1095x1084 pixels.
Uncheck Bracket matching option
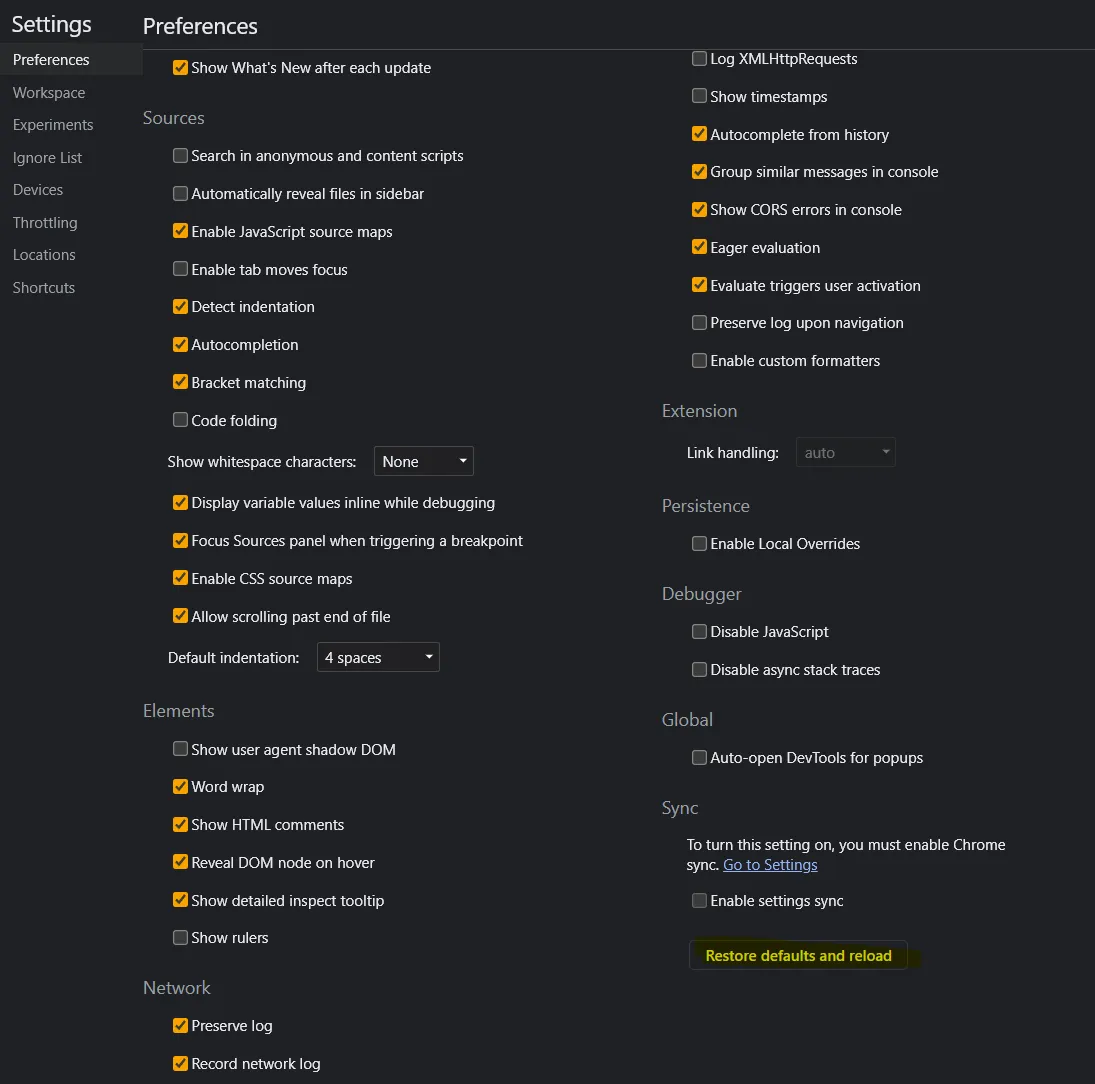pyautogui.click(x=180, y=383)
